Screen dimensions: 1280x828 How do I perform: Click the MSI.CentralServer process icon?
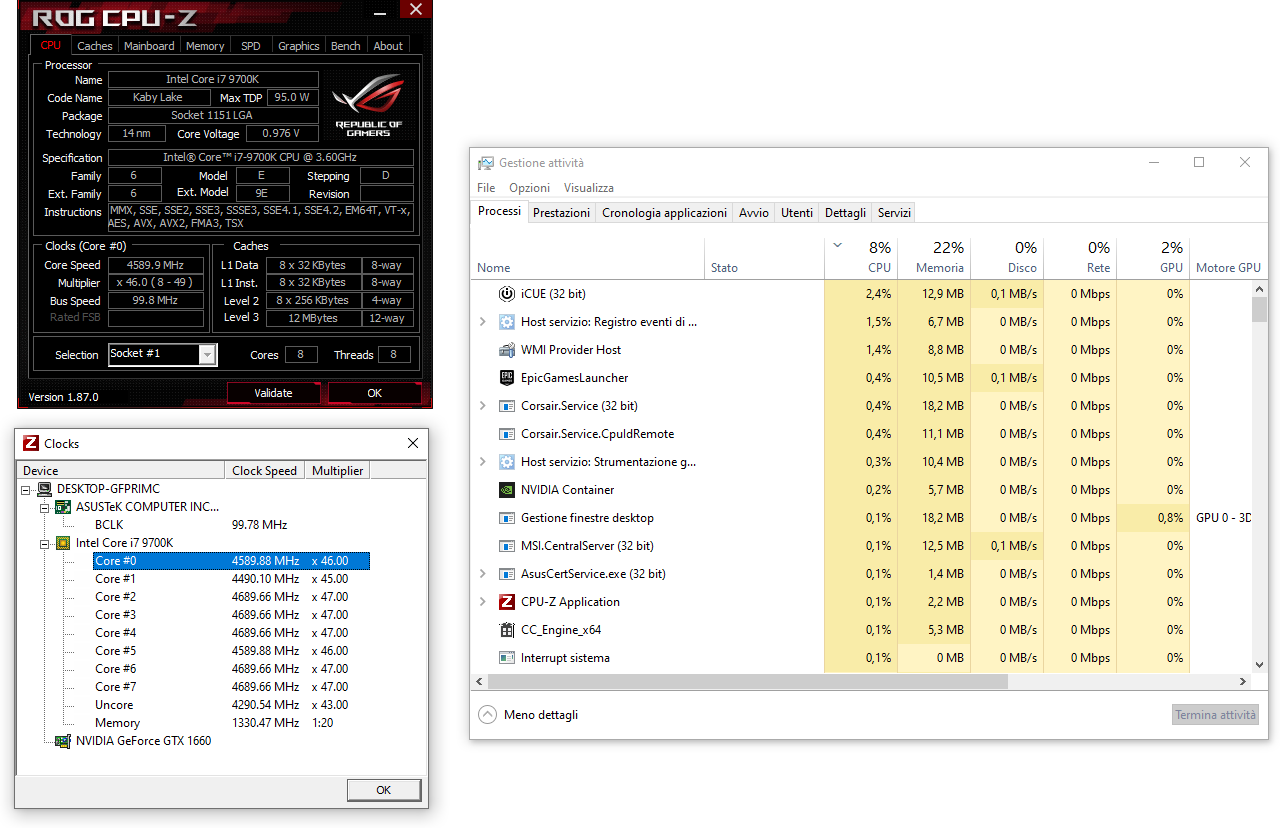[508, 545]
